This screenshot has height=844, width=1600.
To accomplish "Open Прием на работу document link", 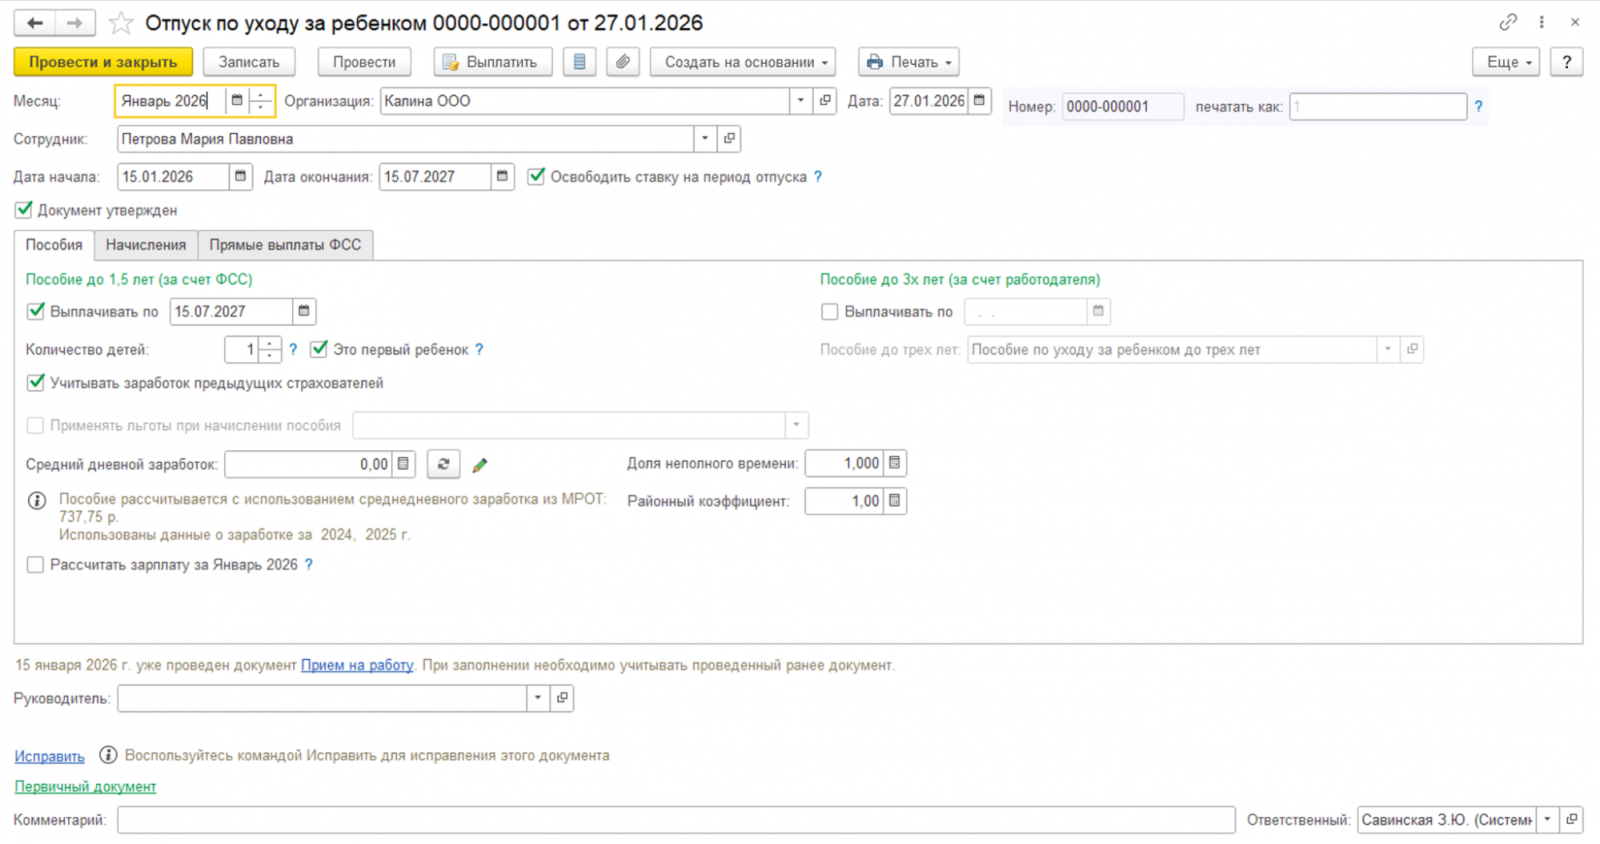I will click(x=357, y=665).
